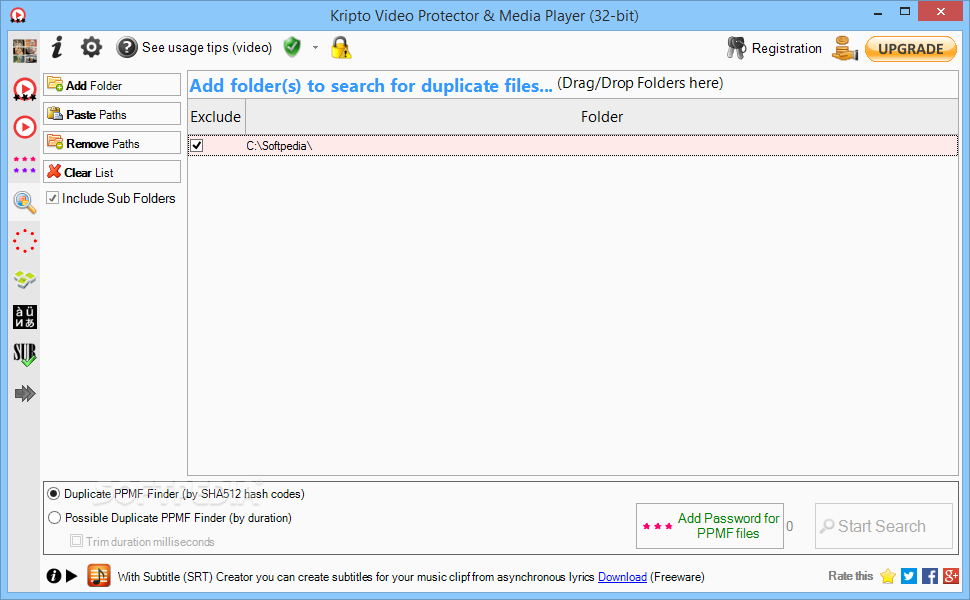Click Add Password for PPMF files

[710, 526]
